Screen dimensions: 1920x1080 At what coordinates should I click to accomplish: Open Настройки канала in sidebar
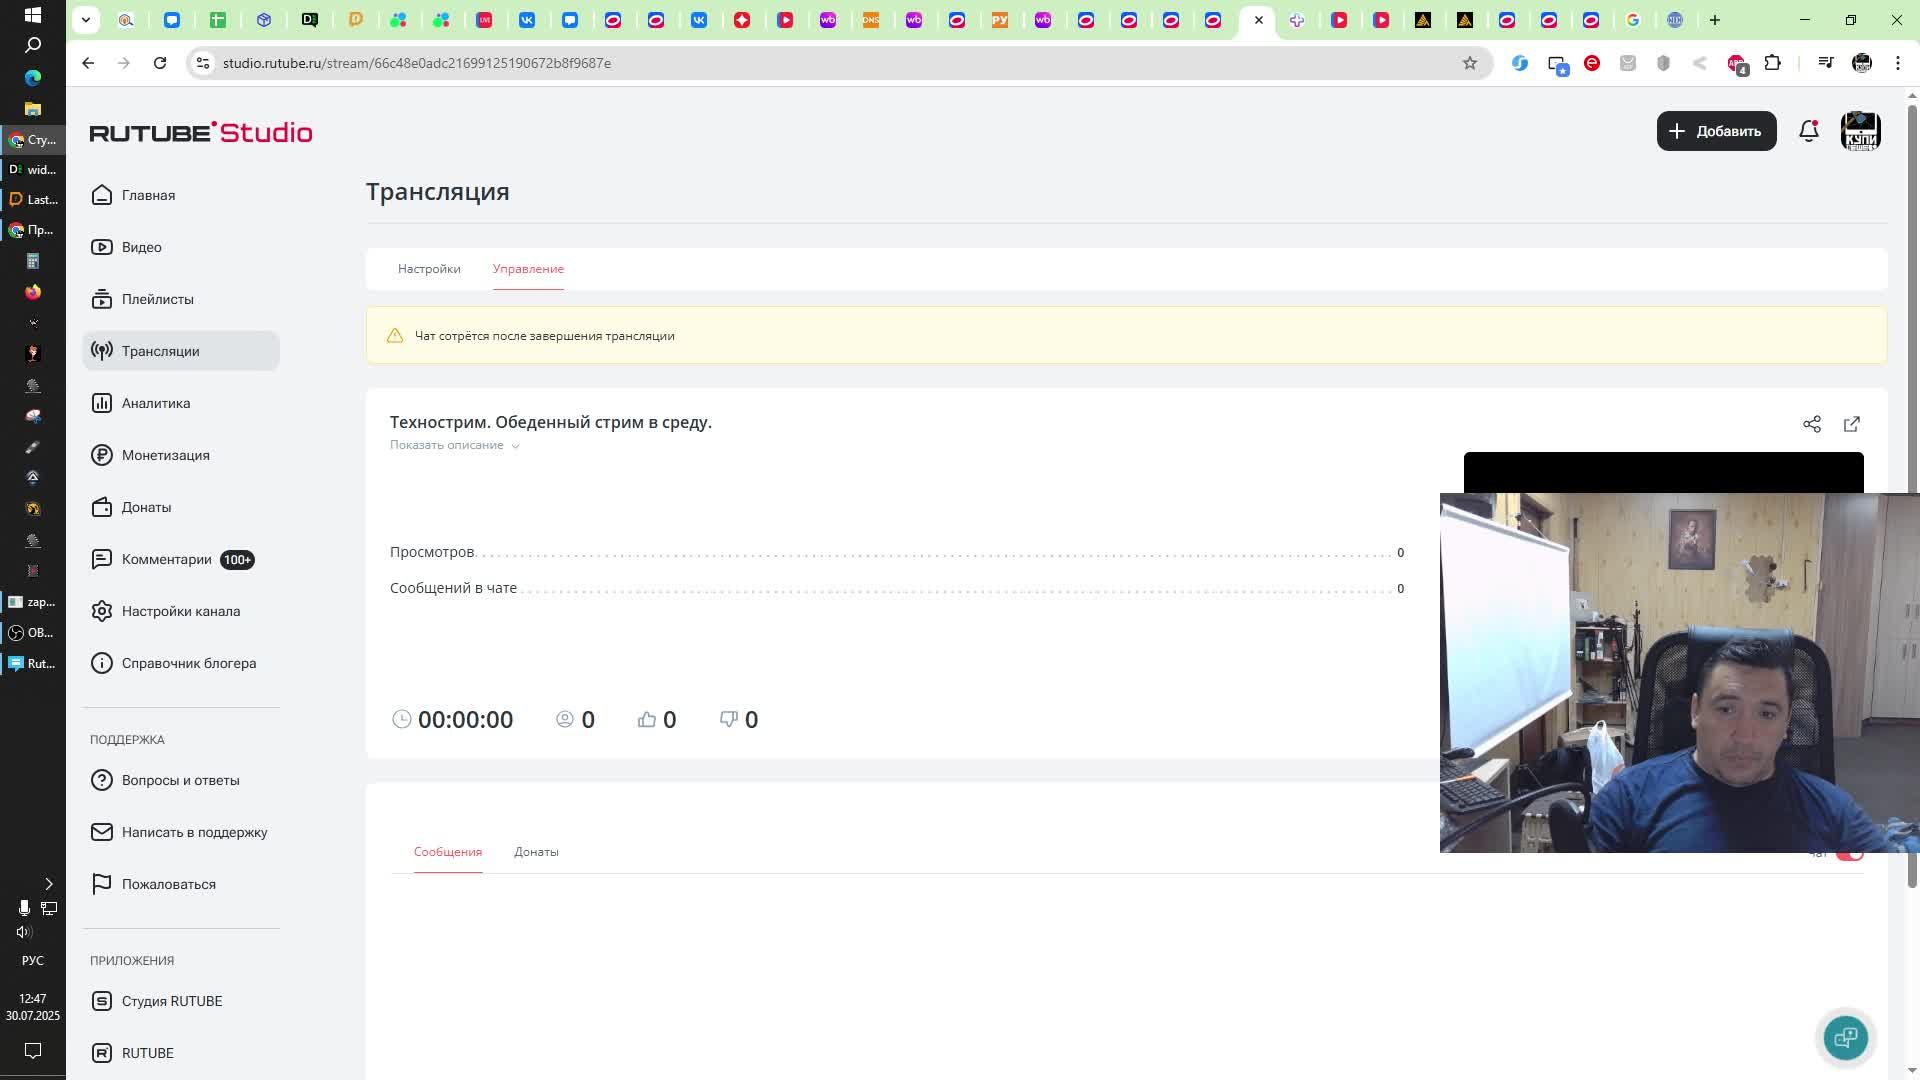click(180, 611)
